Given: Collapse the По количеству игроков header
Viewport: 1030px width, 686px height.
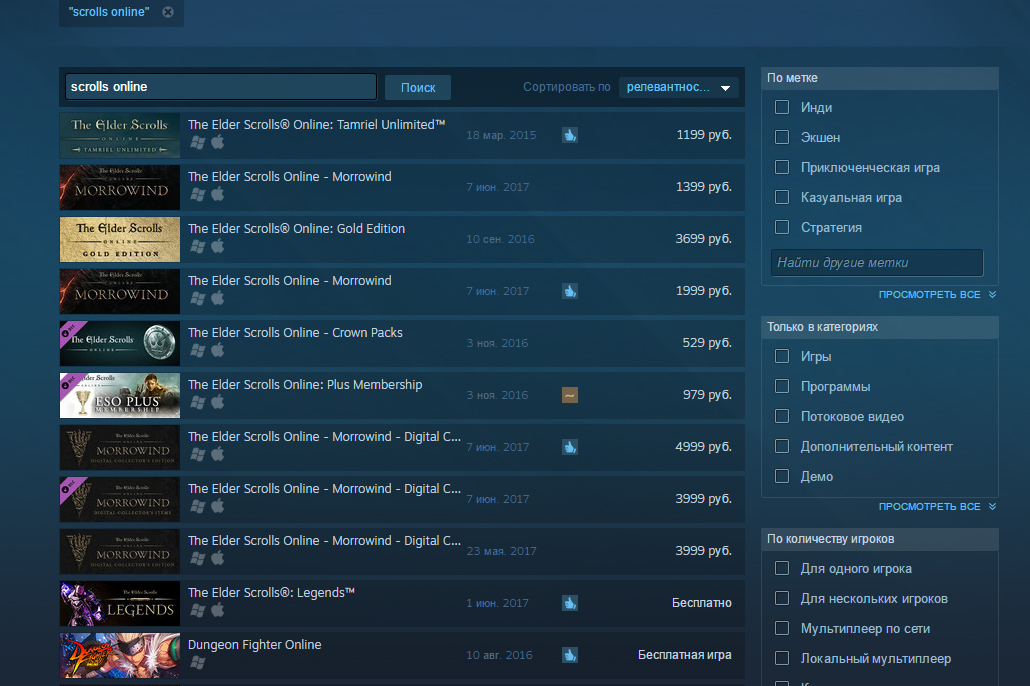Looking at the screenshot, I should [880, 539].
